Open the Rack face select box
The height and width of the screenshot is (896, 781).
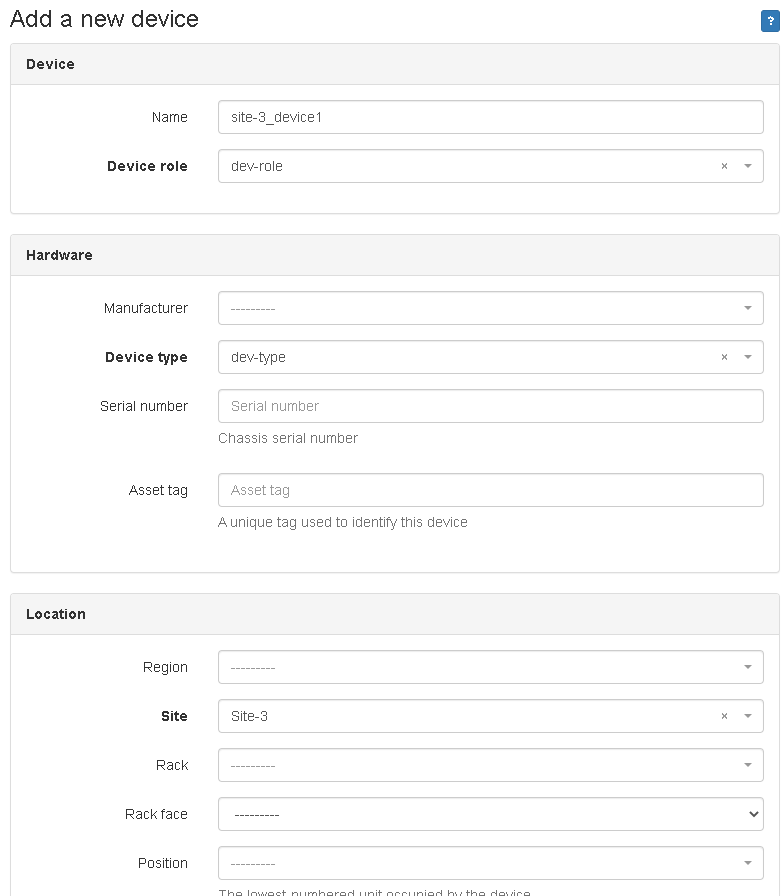click(x=490, y=815)
